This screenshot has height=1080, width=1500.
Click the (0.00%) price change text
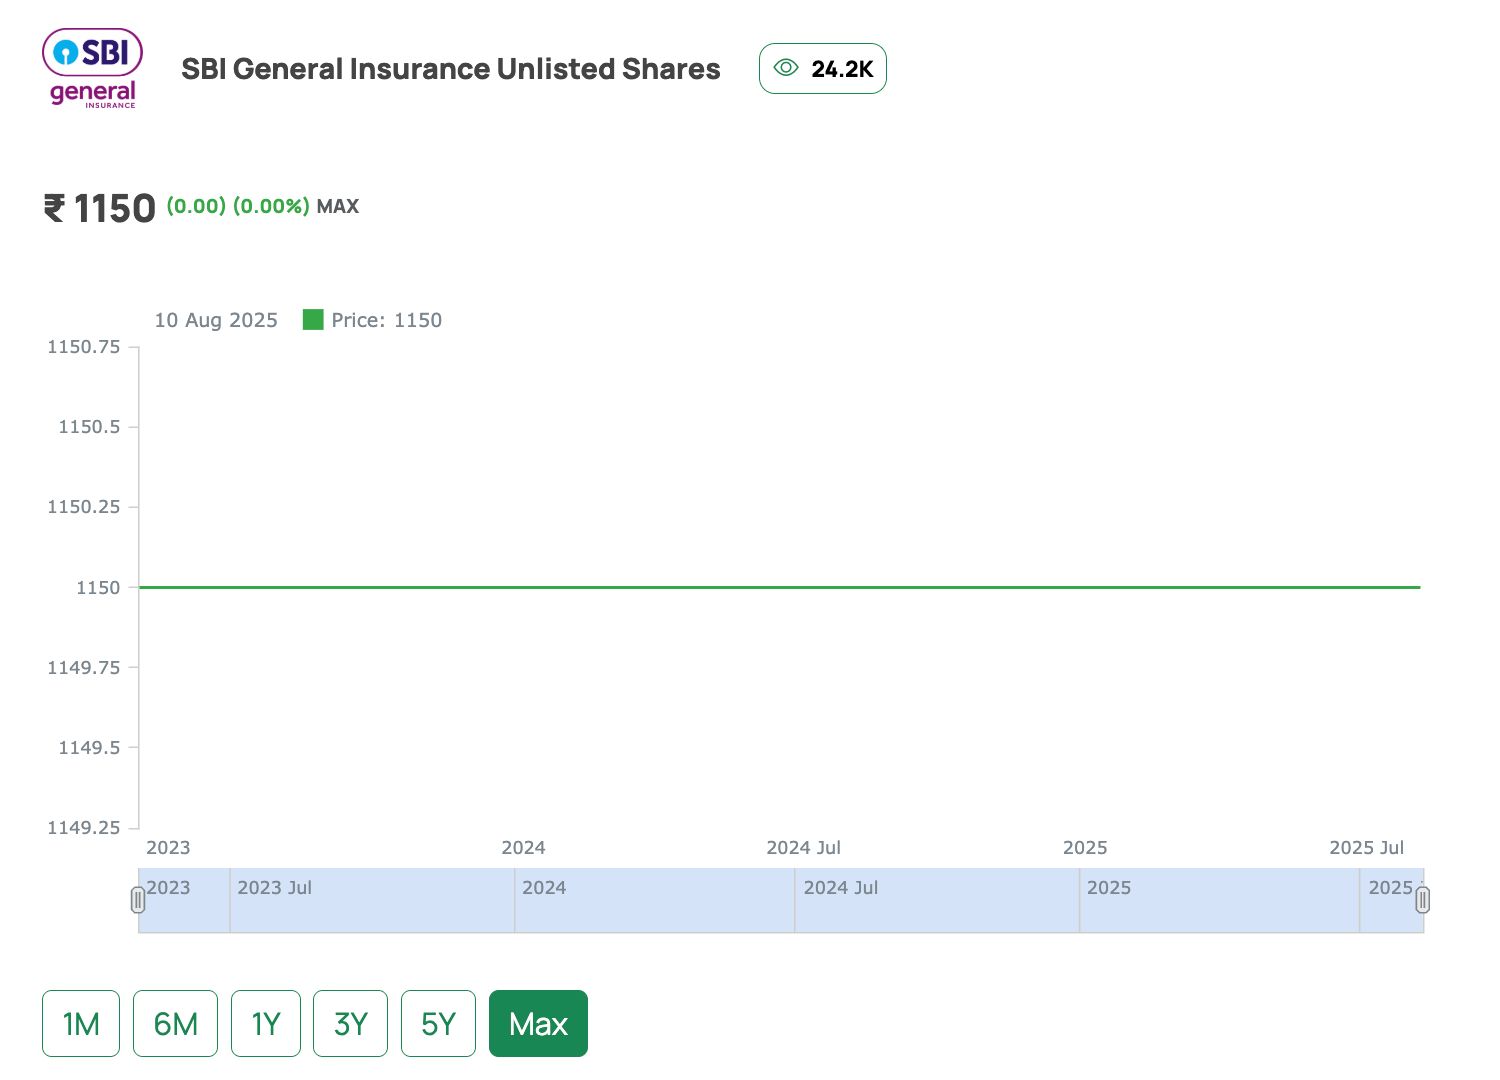[271, 206]
